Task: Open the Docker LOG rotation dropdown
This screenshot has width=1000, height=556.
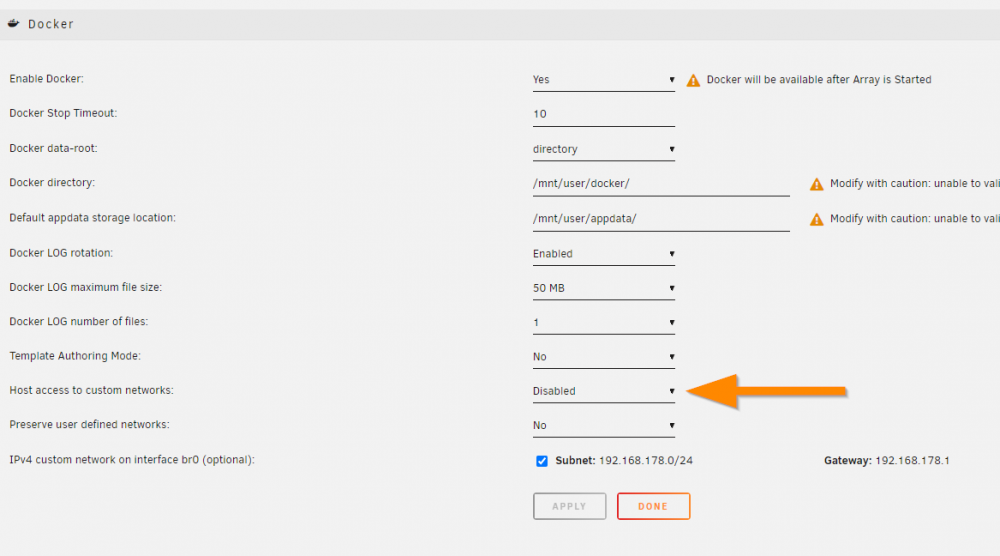Action: tap(603, 254)
